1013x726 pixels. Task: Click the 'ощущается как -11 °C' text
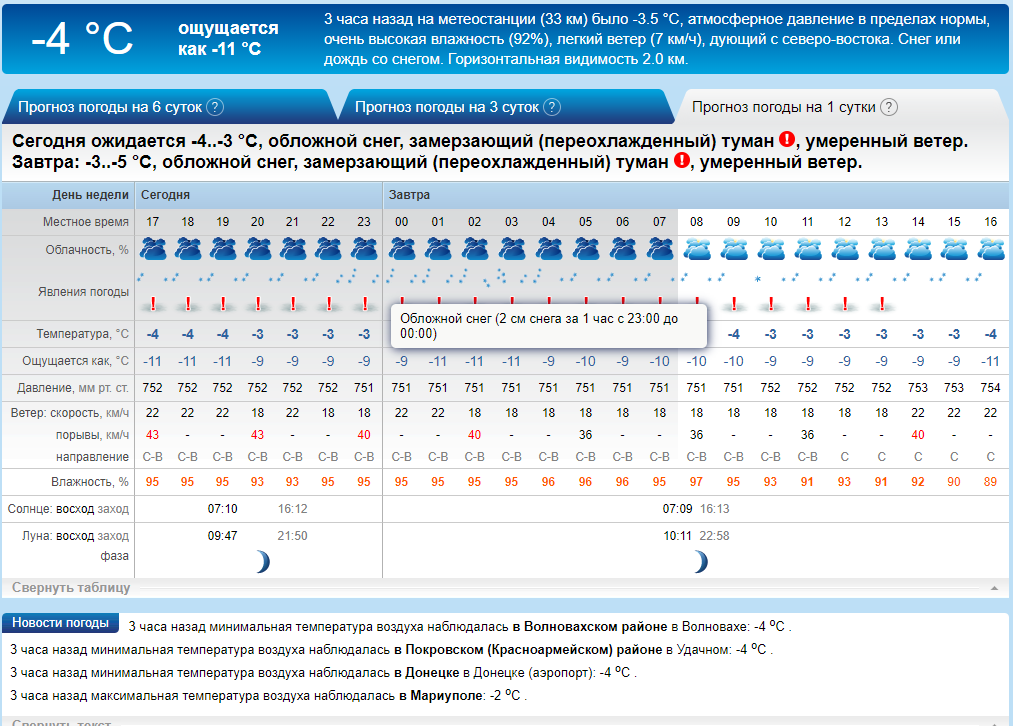[x=228, y=39]
